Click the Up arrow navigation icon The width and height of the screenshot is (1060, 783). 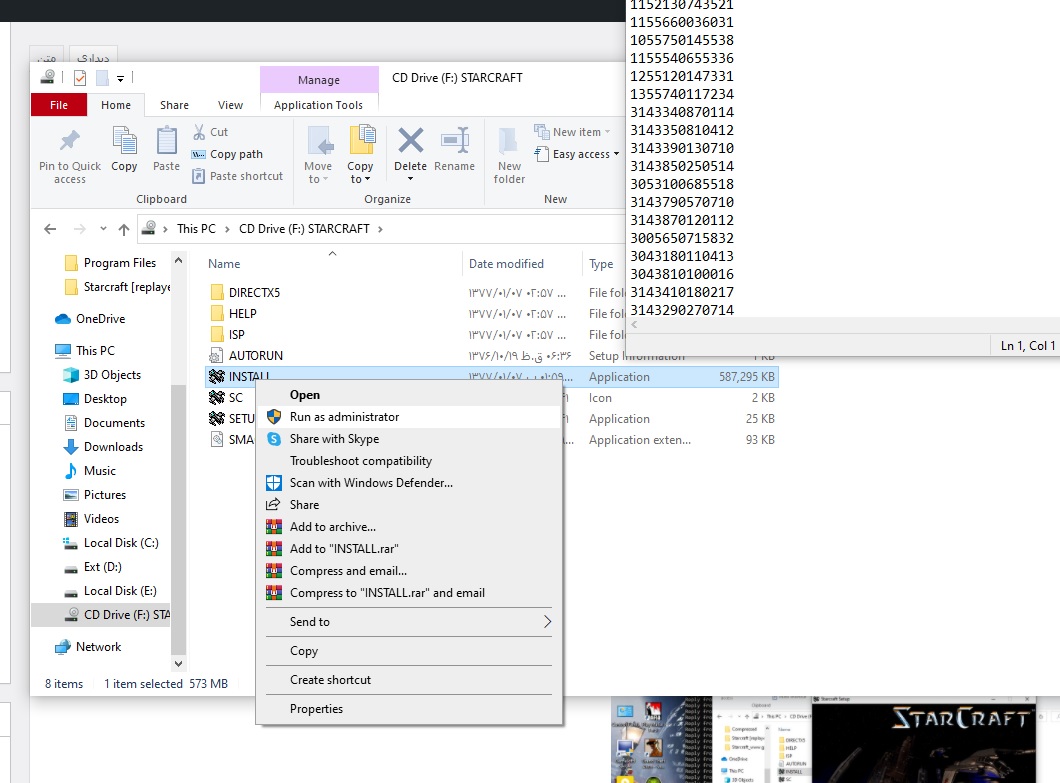point(124,229)
